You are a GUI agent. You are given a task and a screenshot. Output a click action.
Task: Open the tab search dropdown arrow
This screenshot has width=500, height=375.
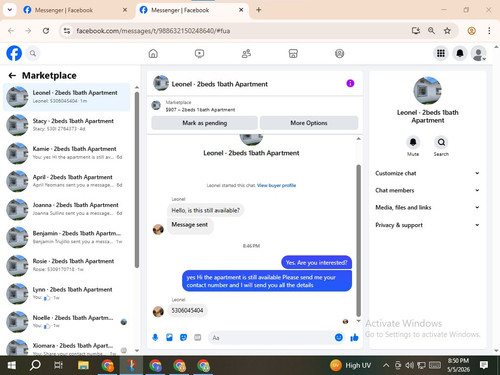point(10,10)
